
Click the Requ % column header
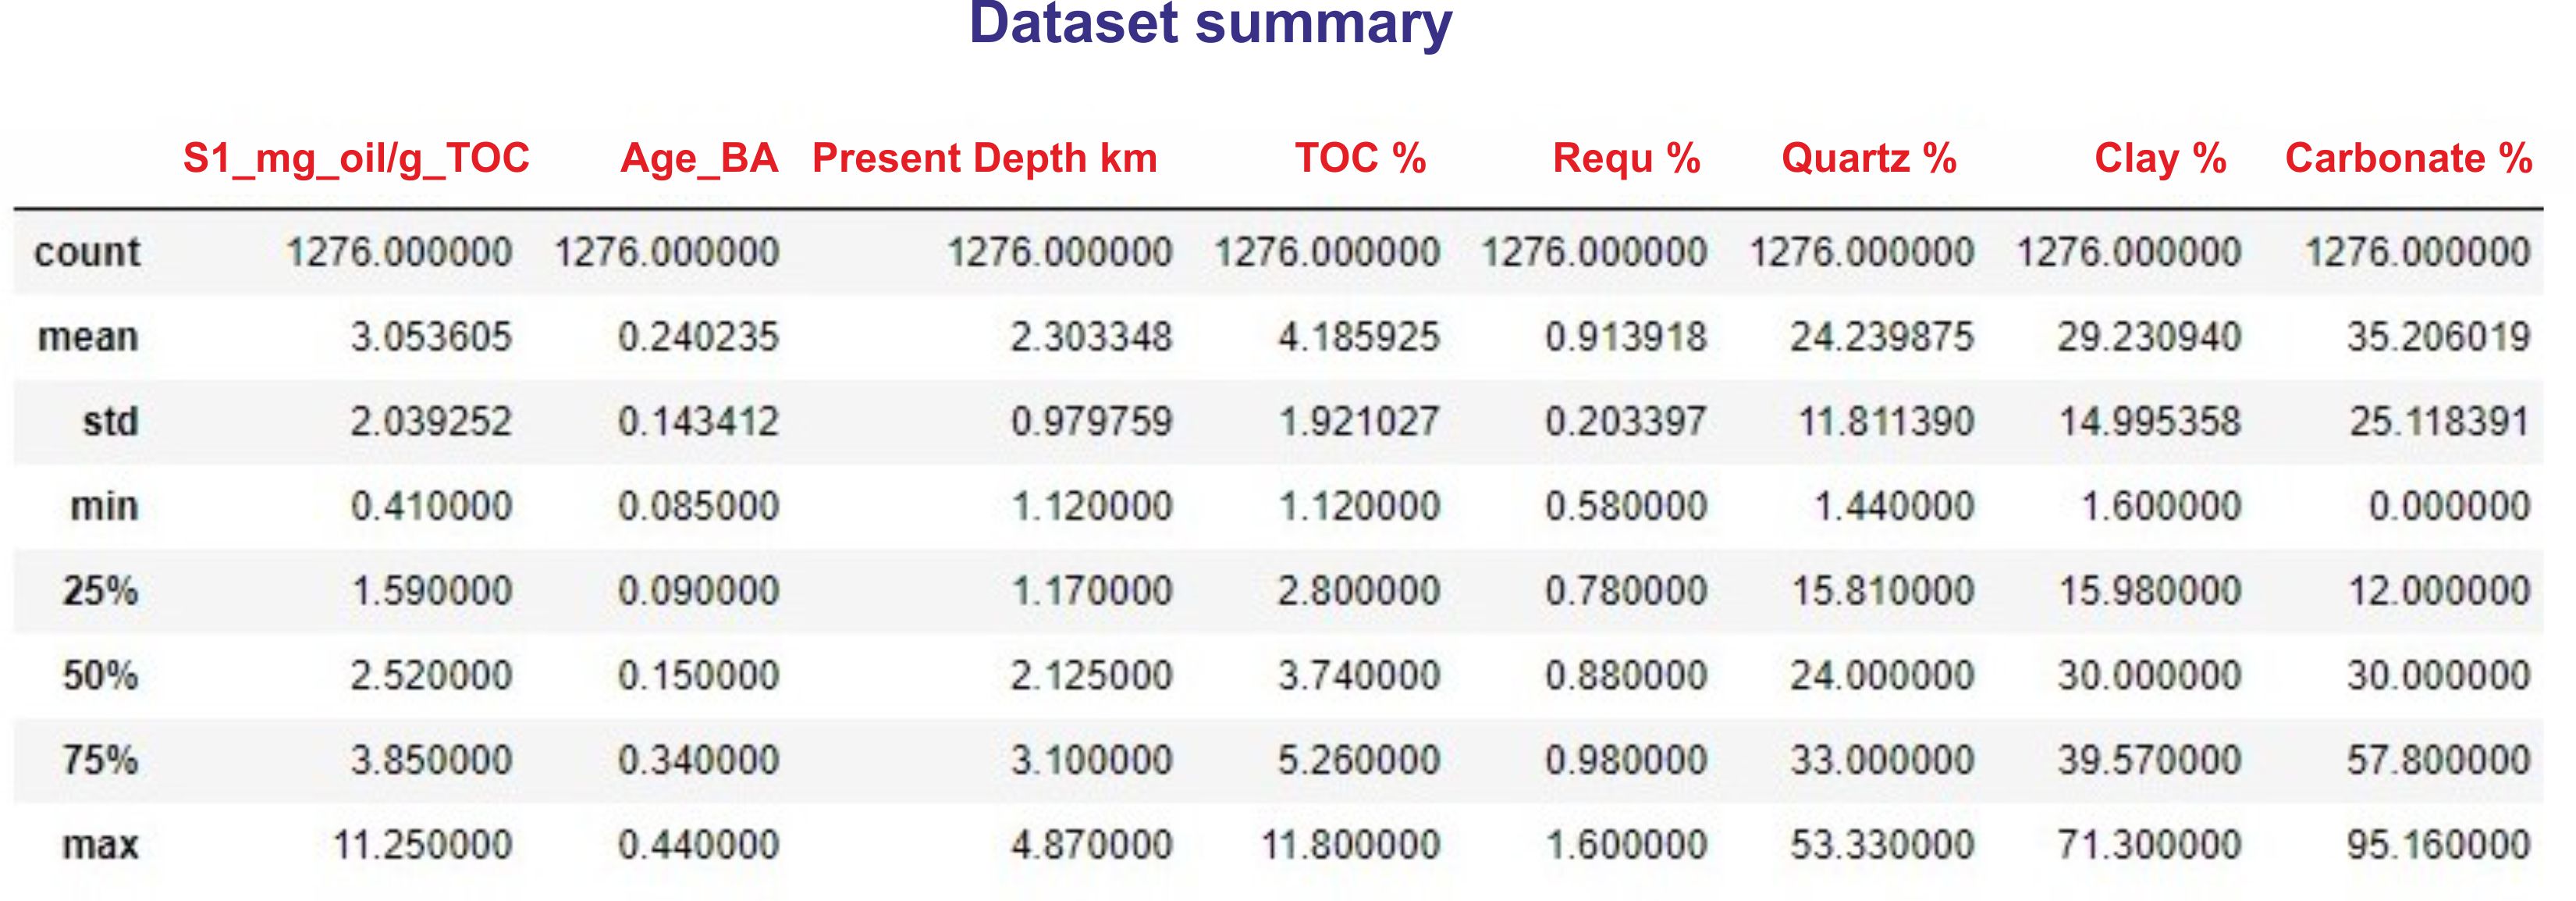coord(1626,158)
